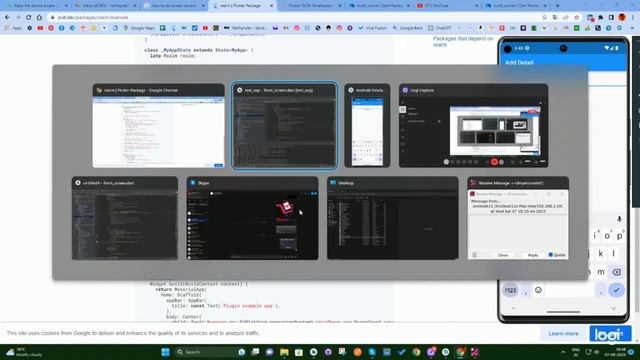Open Skype from the taskbar
This screenshot has height=360, width=640.
pyautogui.click(x=372, y=352)
